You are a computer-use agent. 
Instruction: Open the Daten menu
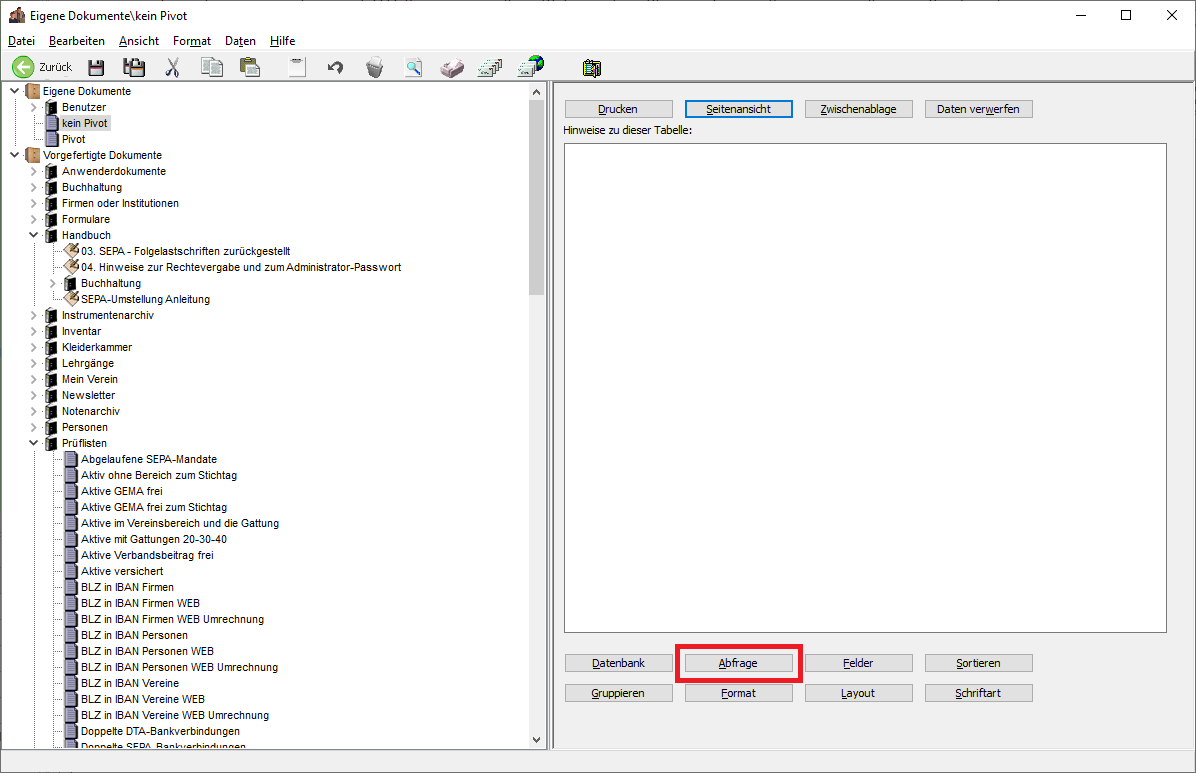pyautogui.click(x=240, y=41)
